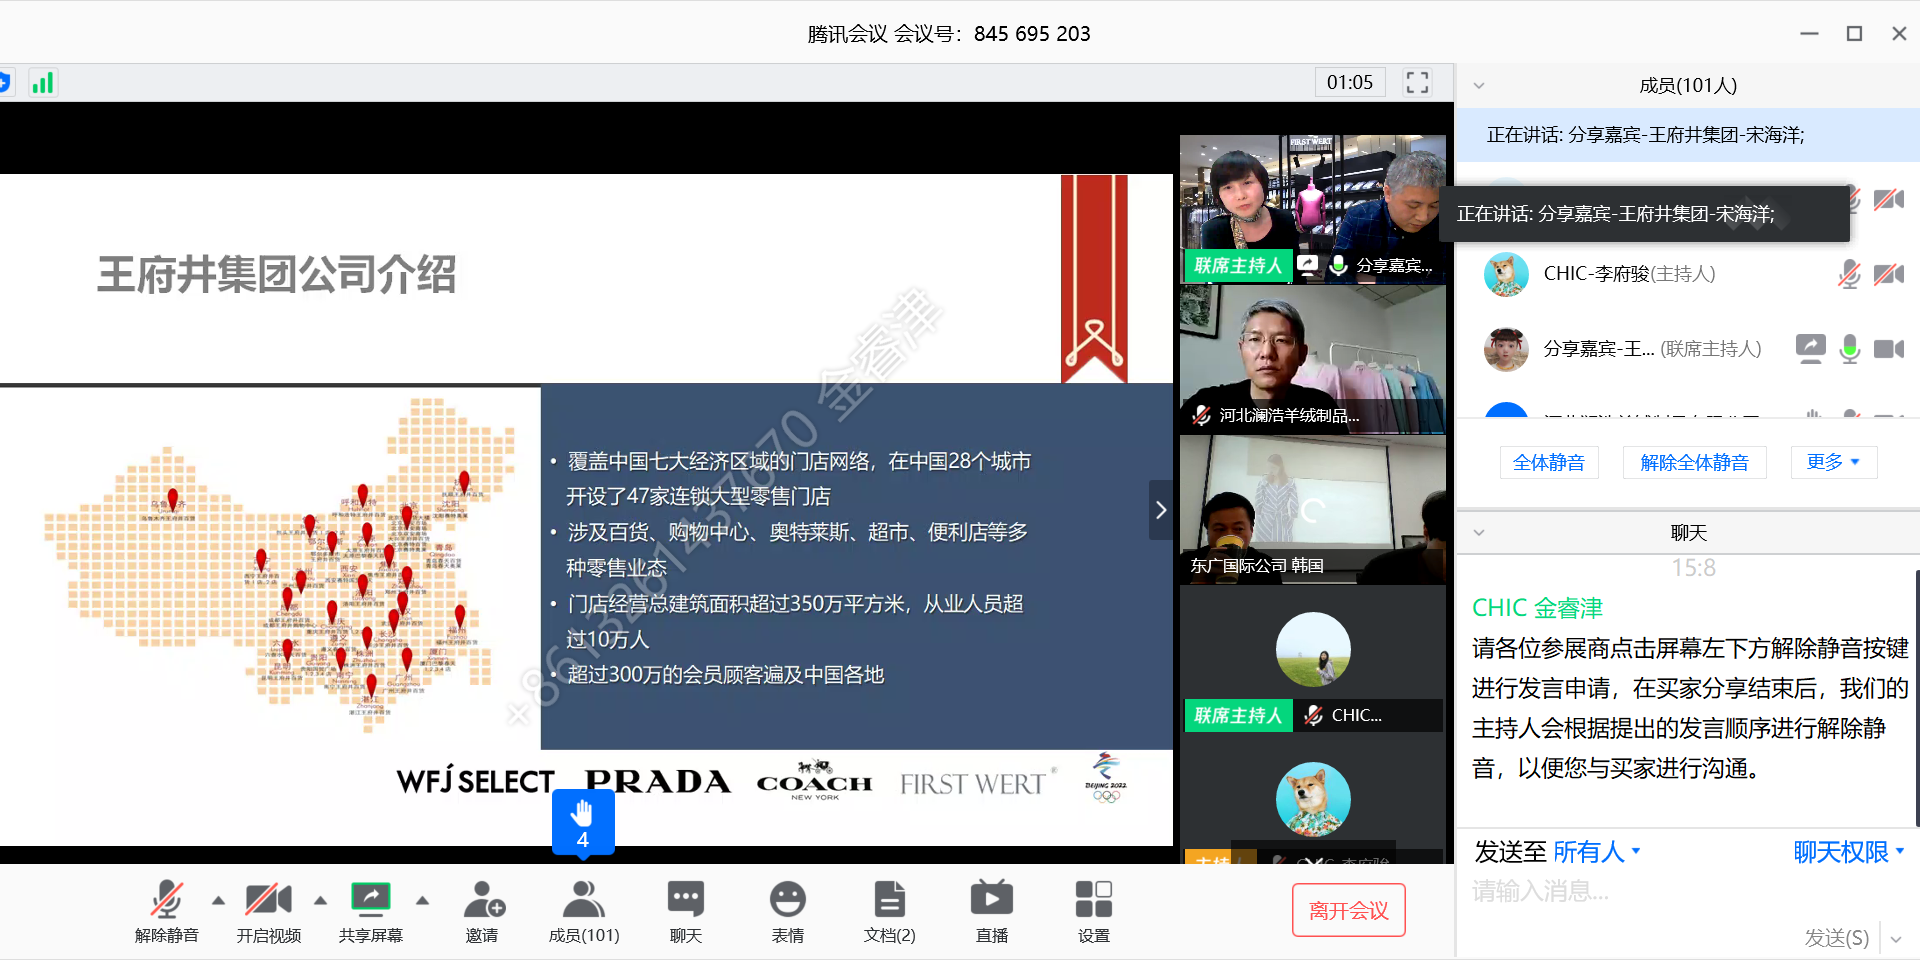The height and width of the screenshot is (960, 1920).
Task: Select recipient dropdown 所有人
Action: [1597, 852]
